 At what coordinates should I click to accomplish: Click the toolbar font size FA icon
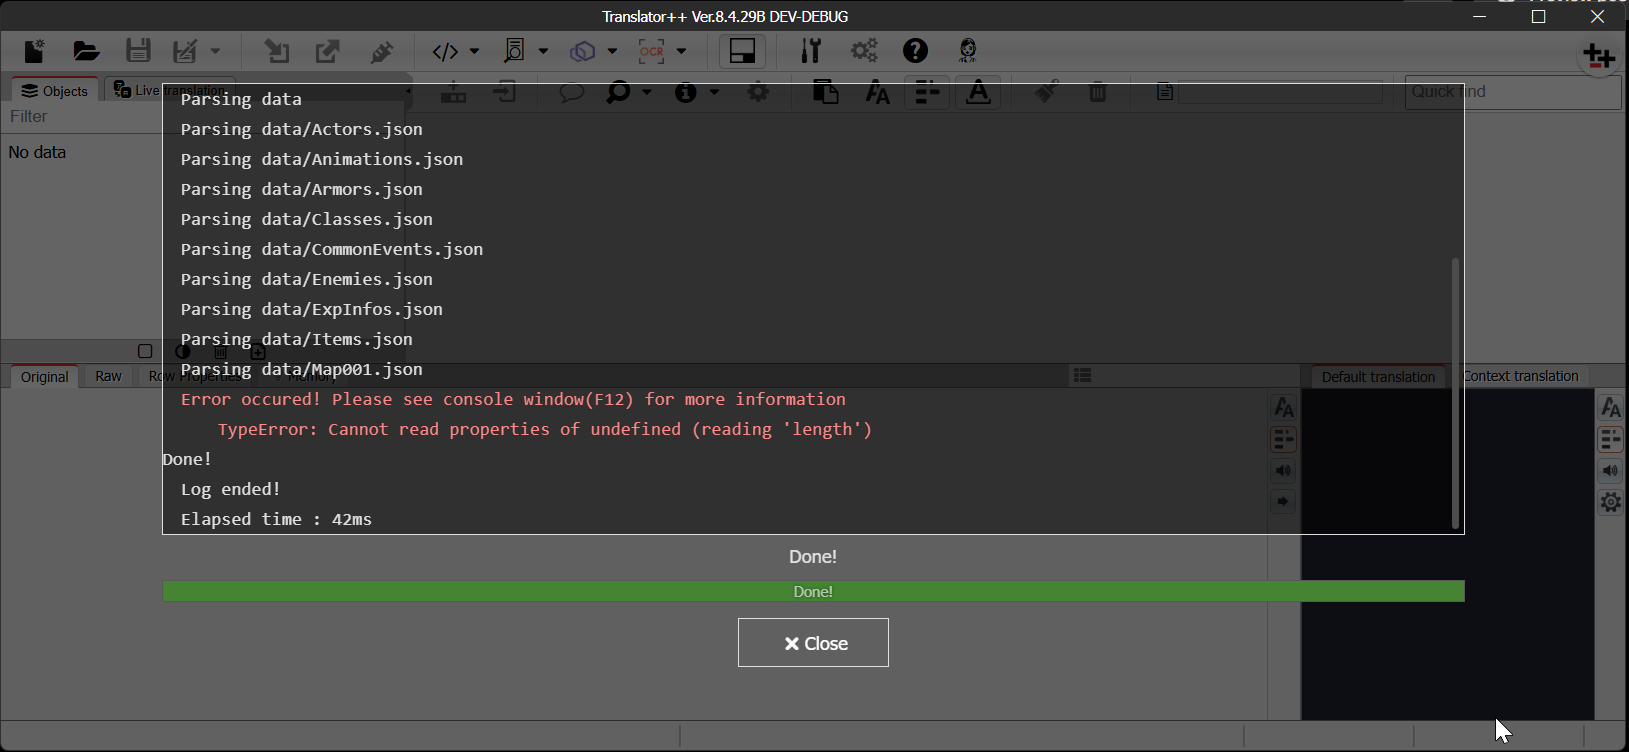877,93
